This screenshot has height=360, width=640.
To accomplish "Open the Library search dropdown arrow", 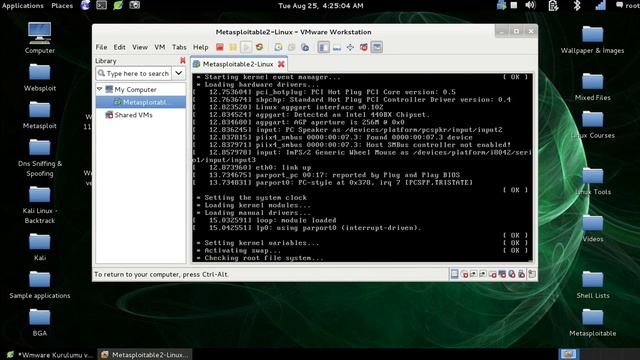I will pyautogui.click(x=178, y=73).
